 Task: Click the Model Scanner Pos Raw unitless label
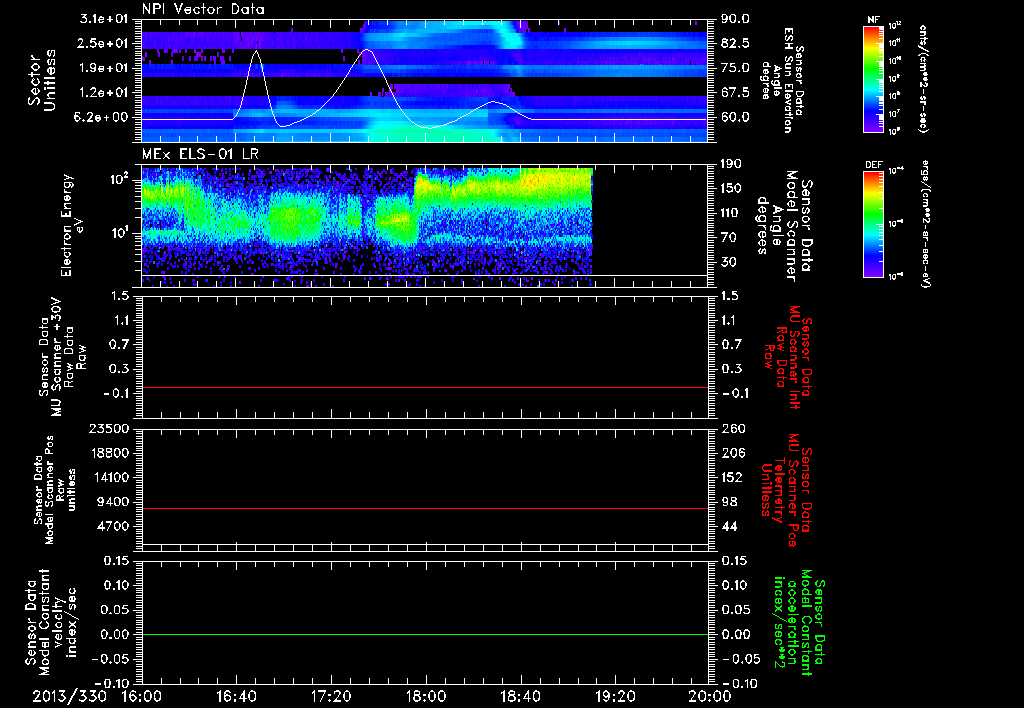coord(56,490)
